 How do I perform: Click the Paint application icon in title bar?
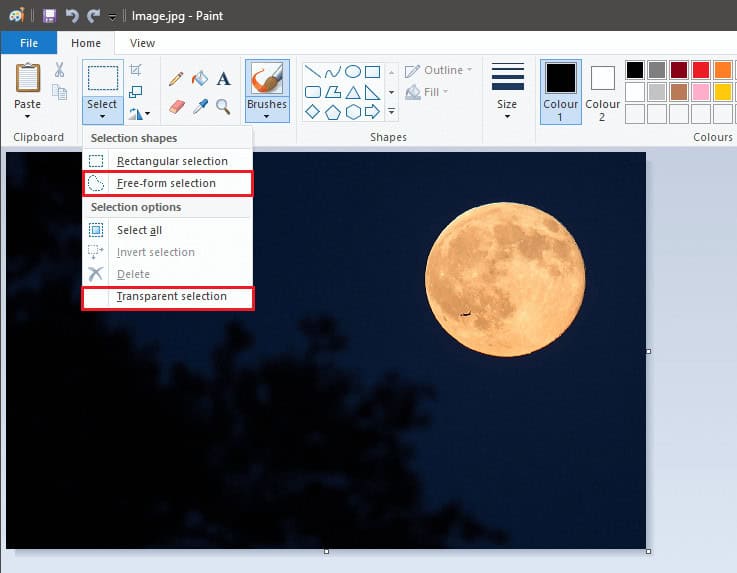pos(16,16)
